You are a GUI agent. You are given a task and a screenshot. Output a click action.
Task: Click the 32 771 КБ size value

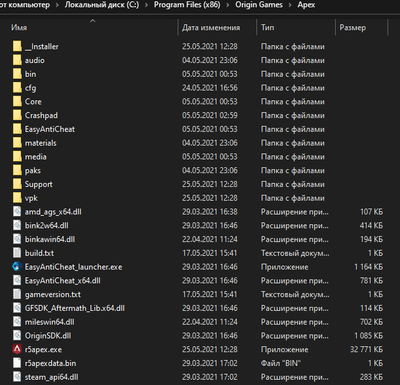[366, 350]
